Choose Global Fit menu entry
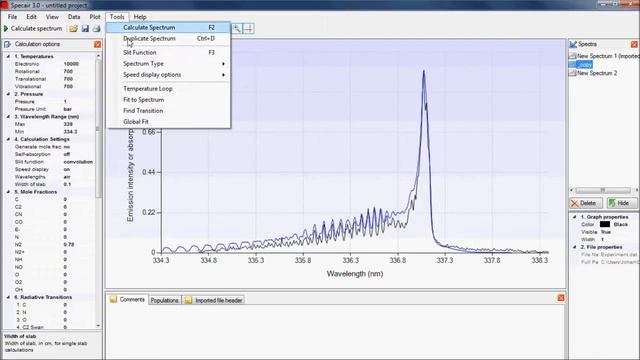Screen dimensions: 640x360 (168, 122)
